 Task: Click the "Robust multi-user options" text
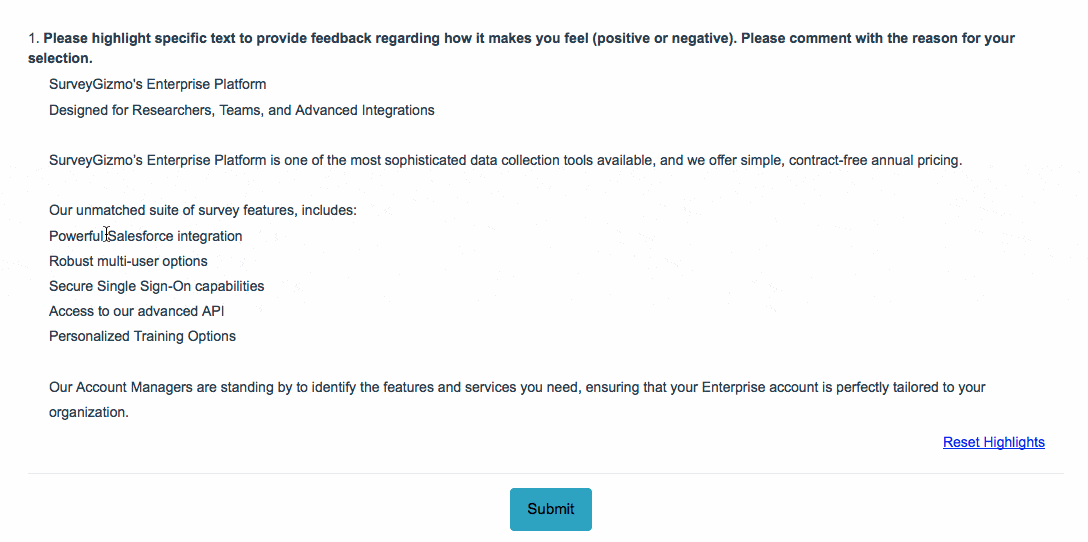point(128,261)
